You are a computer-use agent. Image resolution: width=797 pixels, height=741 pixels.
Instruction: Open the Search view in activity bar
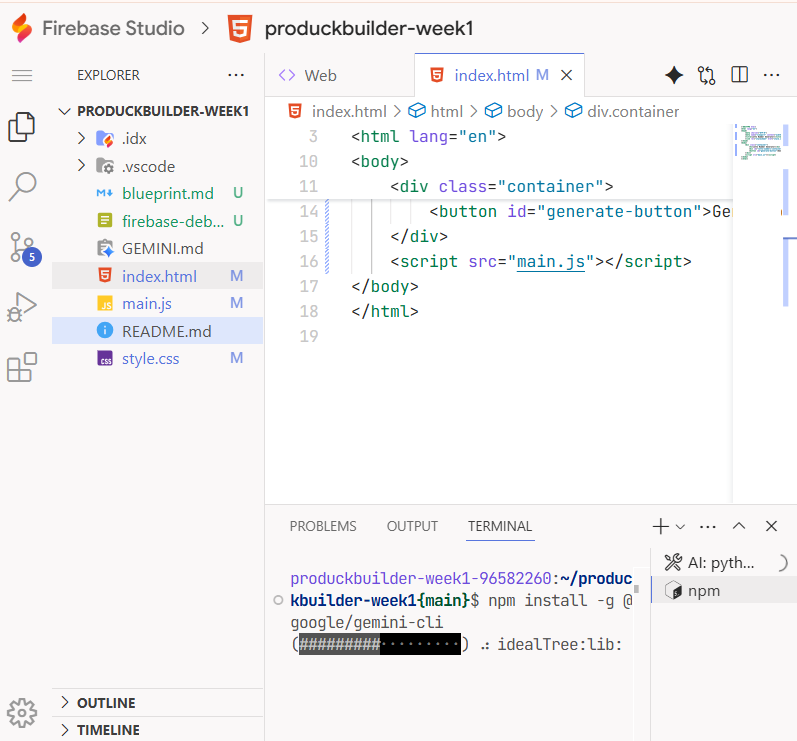click(22, 187)
